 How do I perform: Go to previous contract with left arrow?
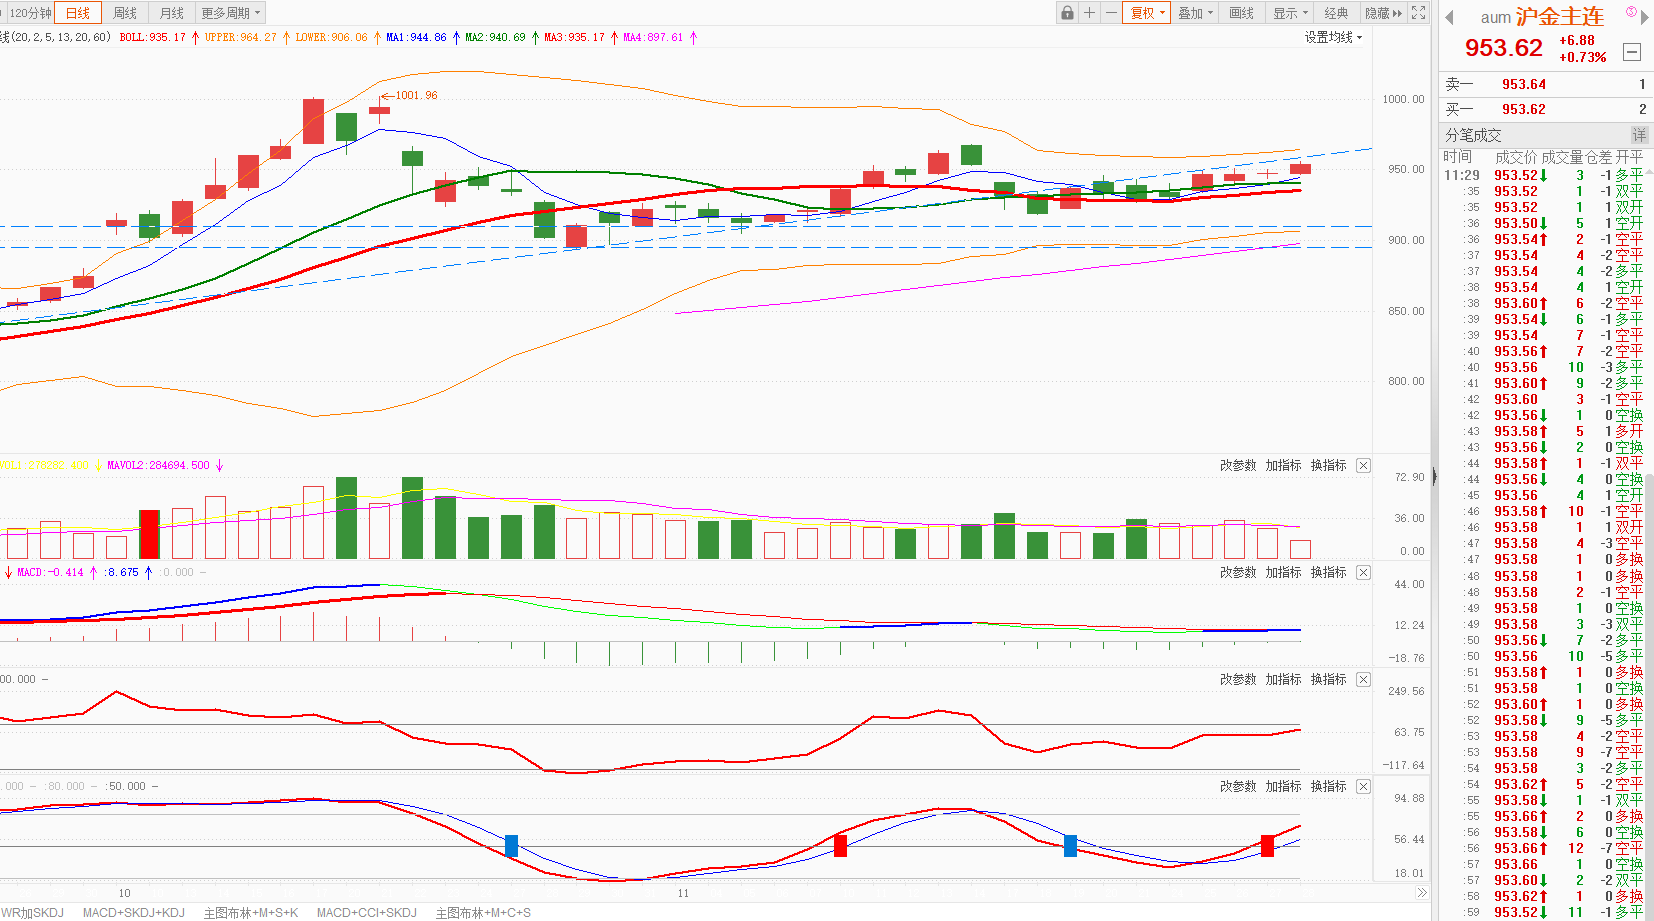pos(1449,17)
